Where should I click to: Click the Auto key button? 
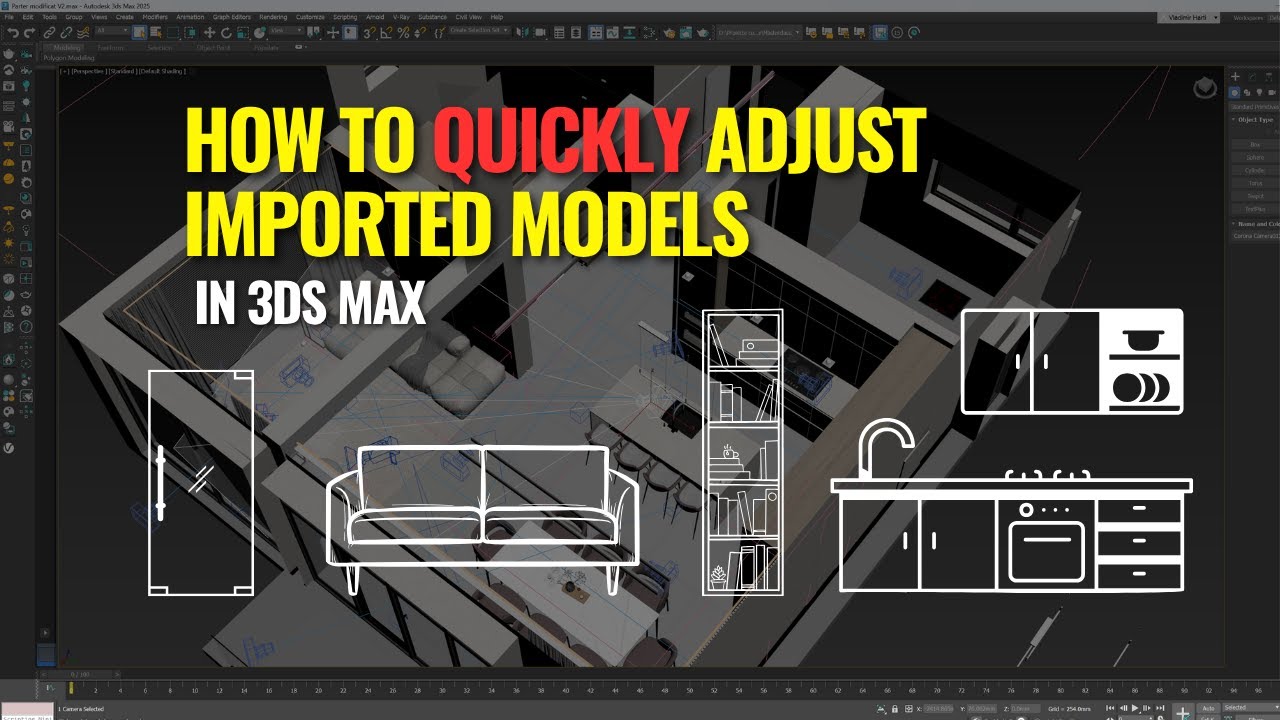tap(1208, 708)
